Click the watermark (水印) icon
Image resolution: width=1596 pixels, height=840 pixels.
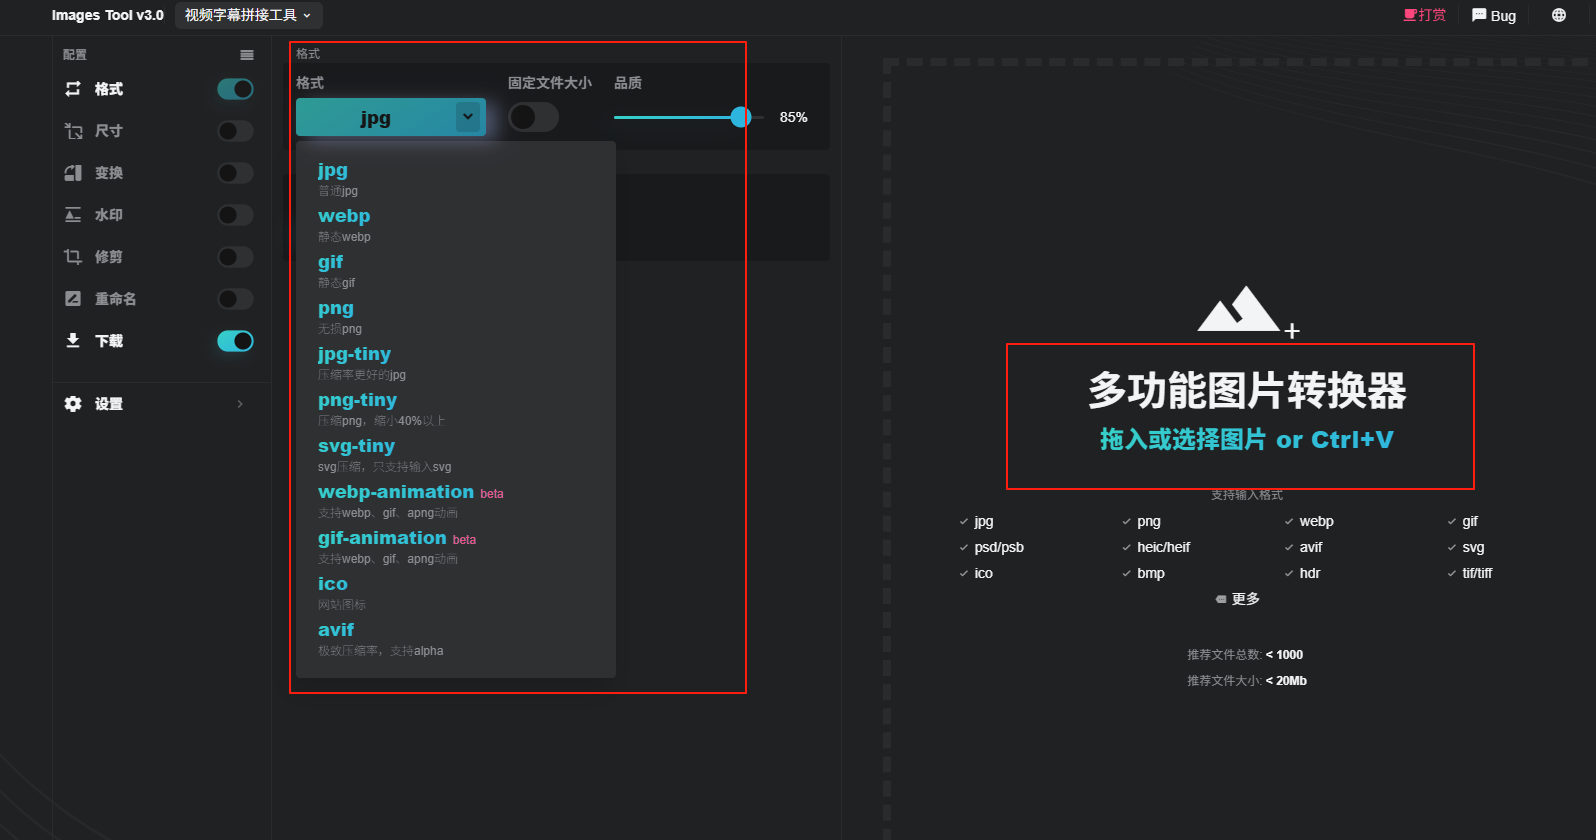(73, 215)
